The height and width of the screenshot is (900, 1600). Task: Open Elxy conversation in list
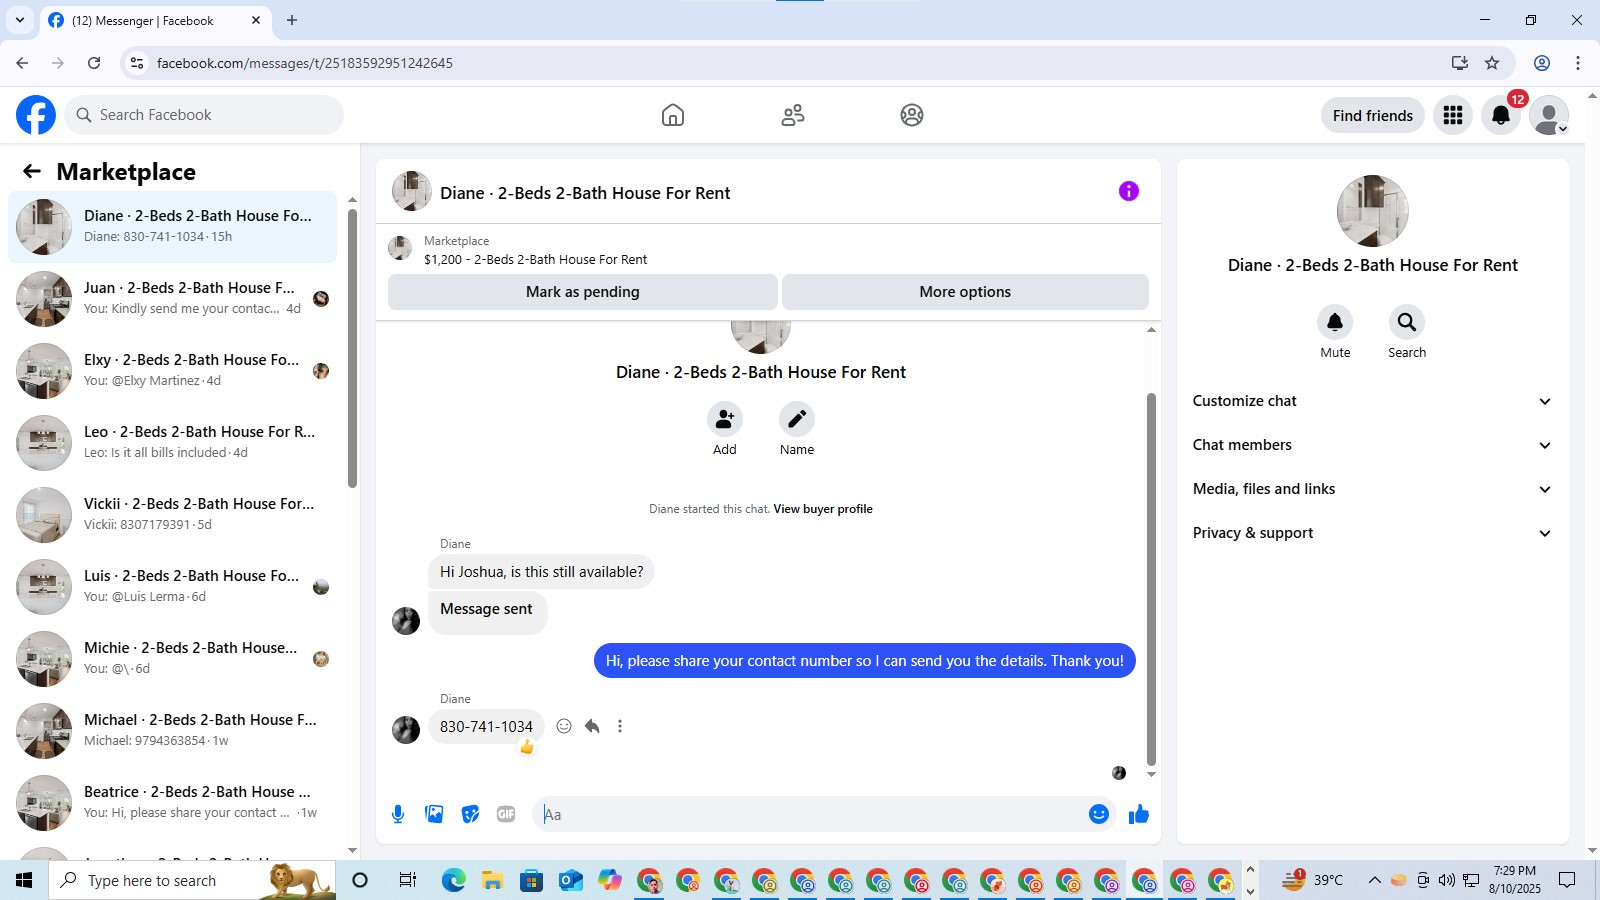click(x=172, y=370)
